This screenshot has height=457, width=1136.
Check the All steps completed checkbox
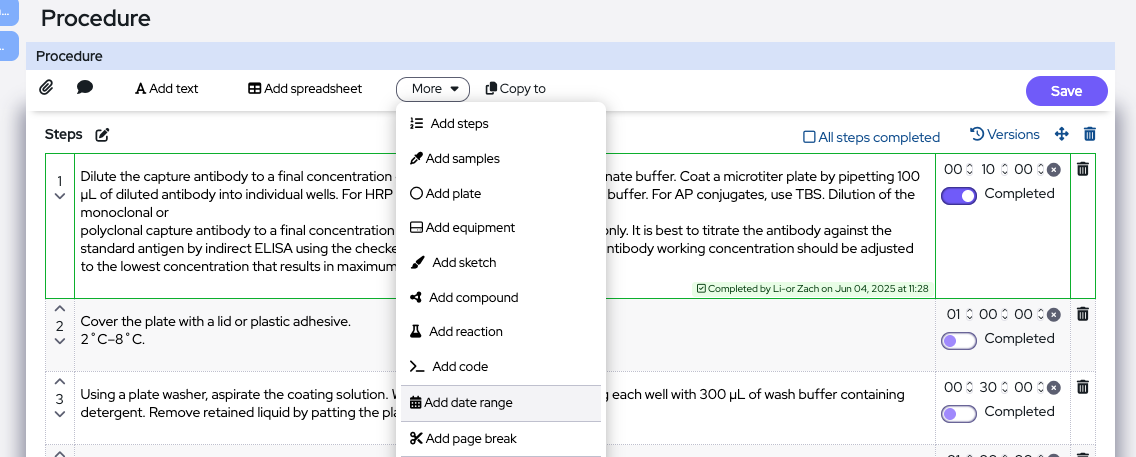(810, 137)
